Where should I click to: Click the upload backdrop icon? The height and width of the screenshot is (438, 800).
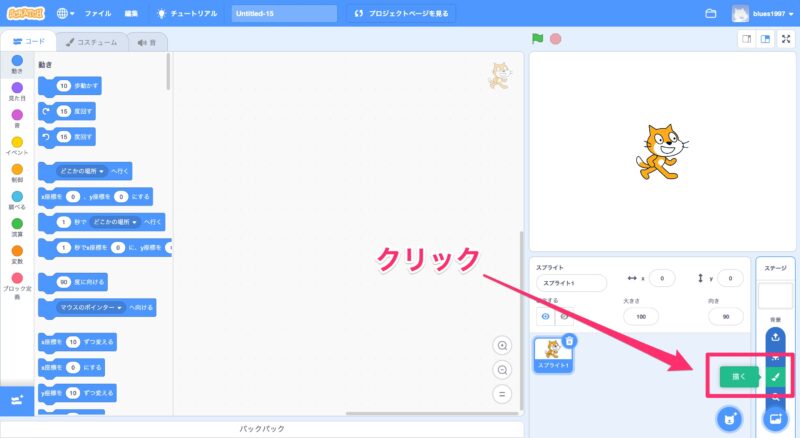pyautogui.click(x=775, y=336)
